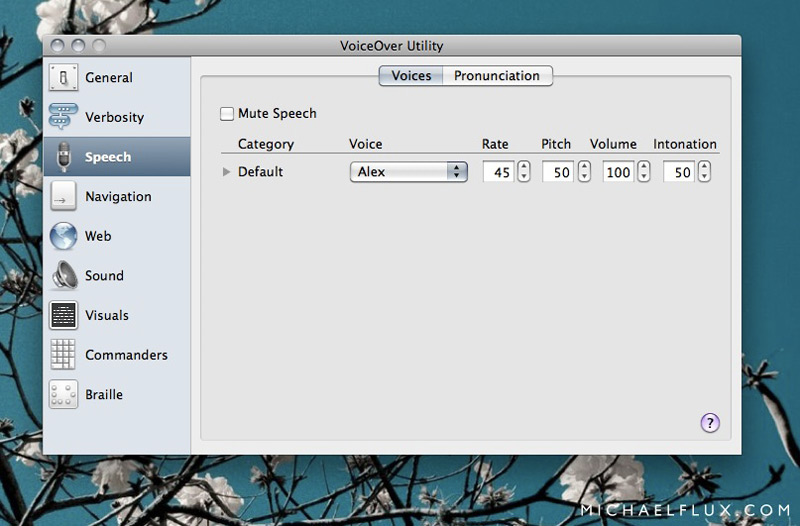800x526 pixels.
Task: Select the Visuals caption panel icon
Action: pyautogui.click(x=63, y=315)
